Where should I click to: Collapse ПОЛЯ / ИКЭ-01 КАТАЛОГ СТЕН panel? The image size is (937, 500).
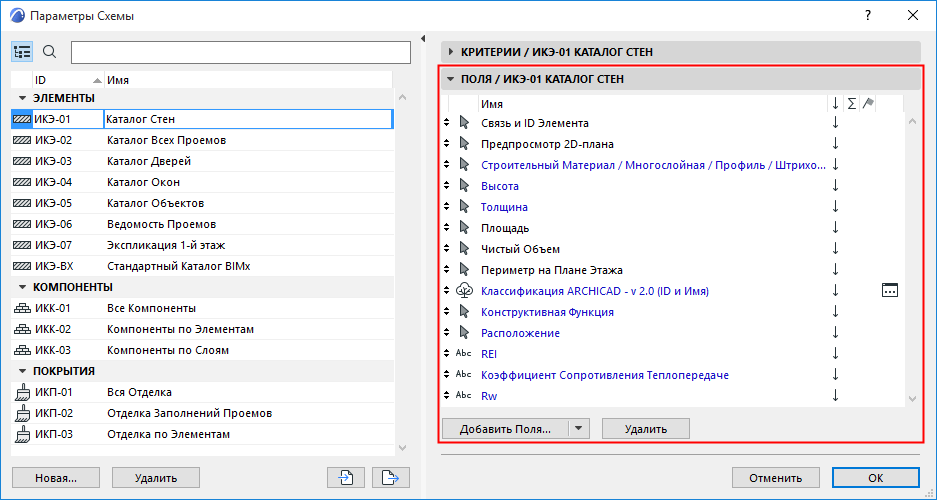coord(451,79)
